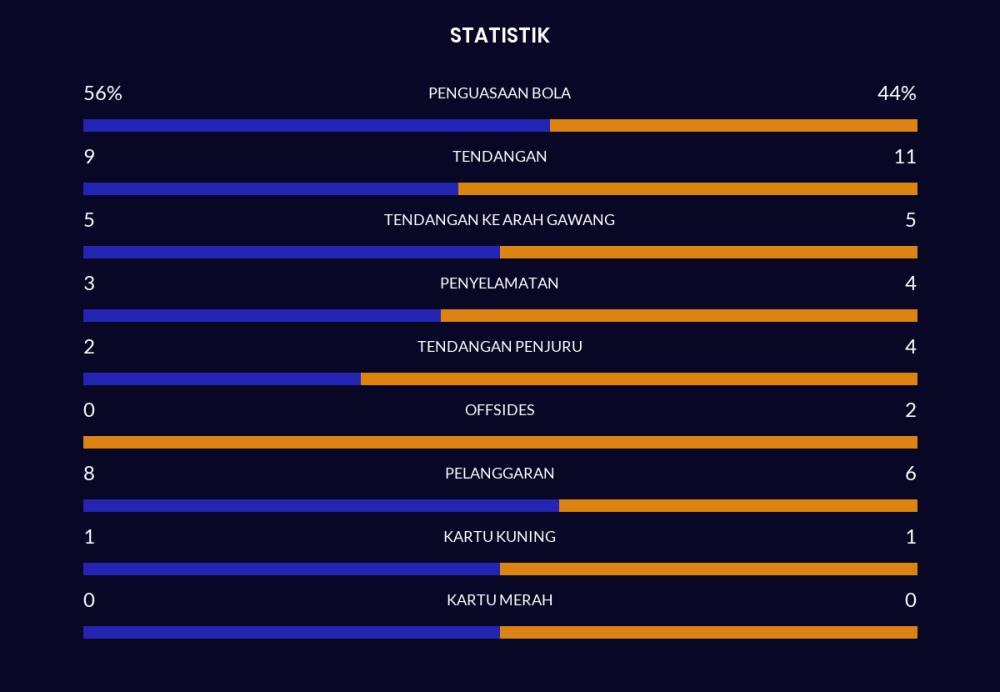Click the orange shots-on-target bar segment
The image size is (1000, 692).
tap(709, 252)
